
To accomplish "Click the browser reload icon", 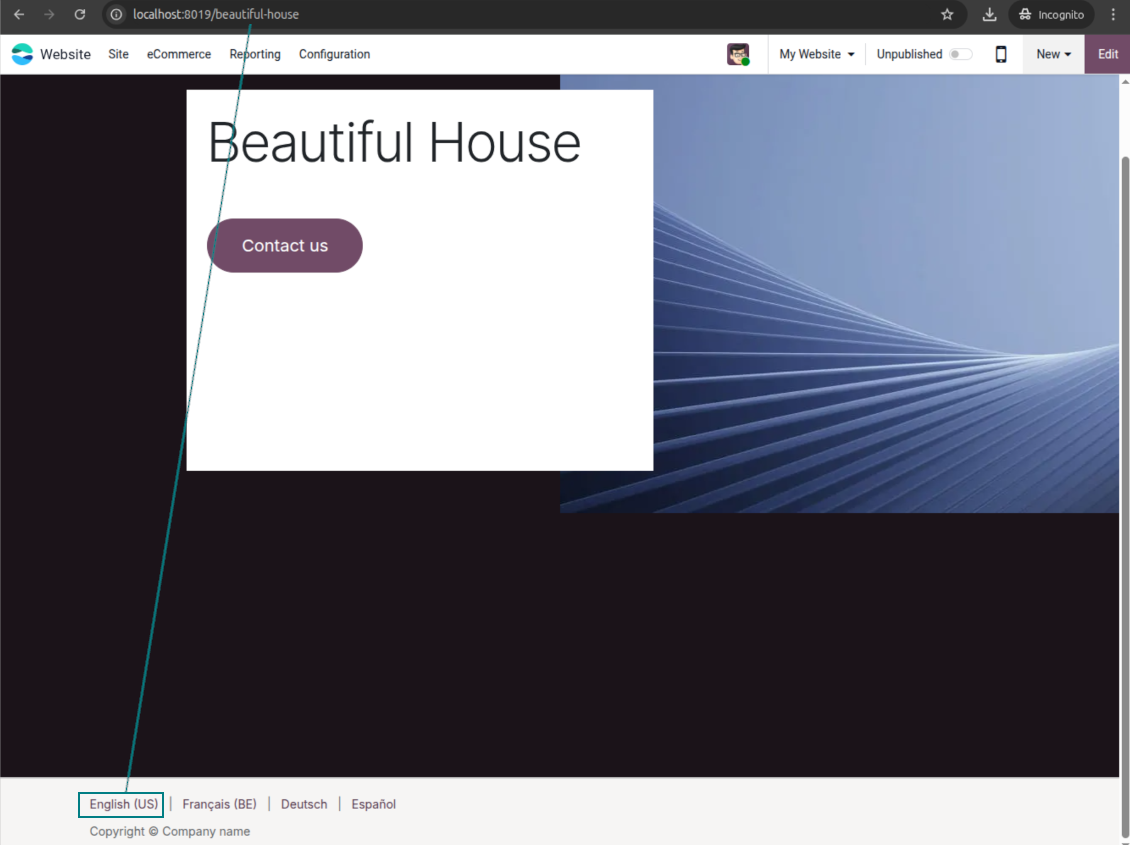I will 80,15.
